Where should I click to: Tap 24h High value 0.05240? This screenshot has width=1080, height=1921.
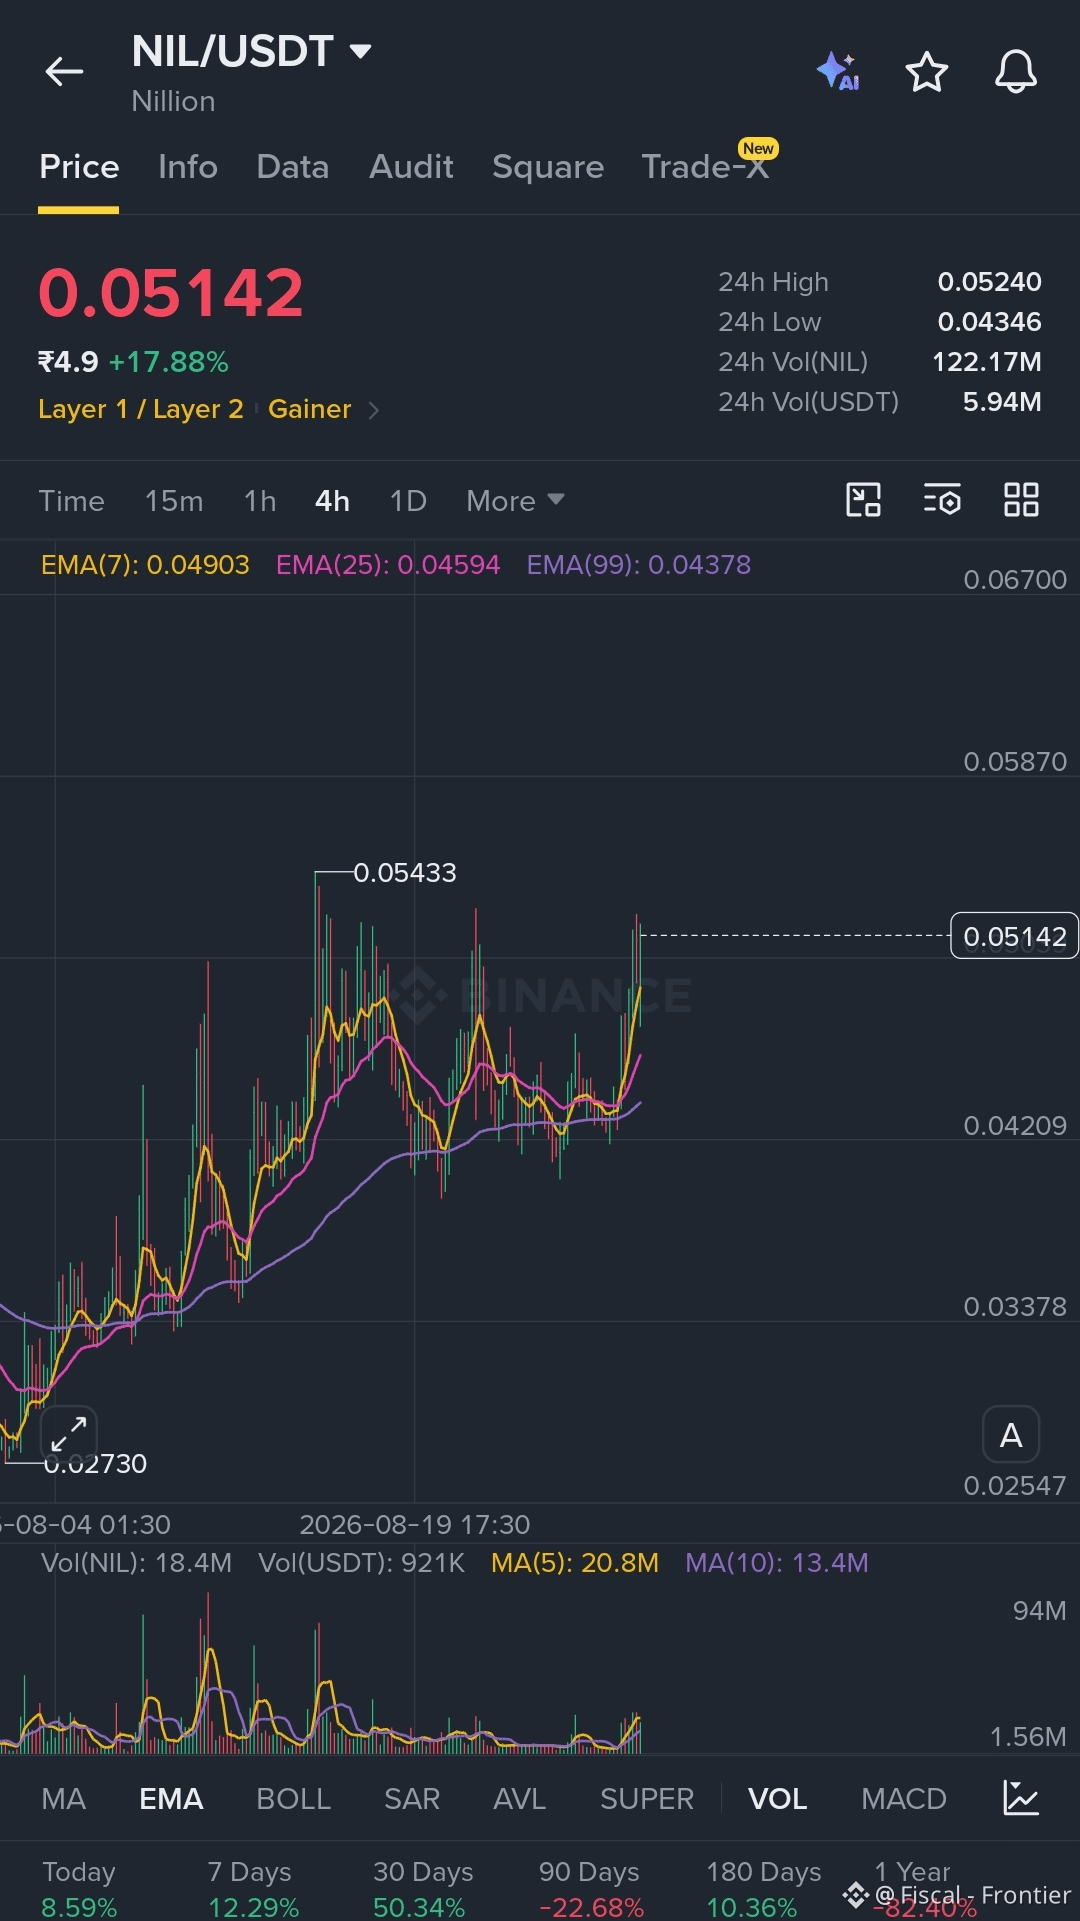pos(989,282)
